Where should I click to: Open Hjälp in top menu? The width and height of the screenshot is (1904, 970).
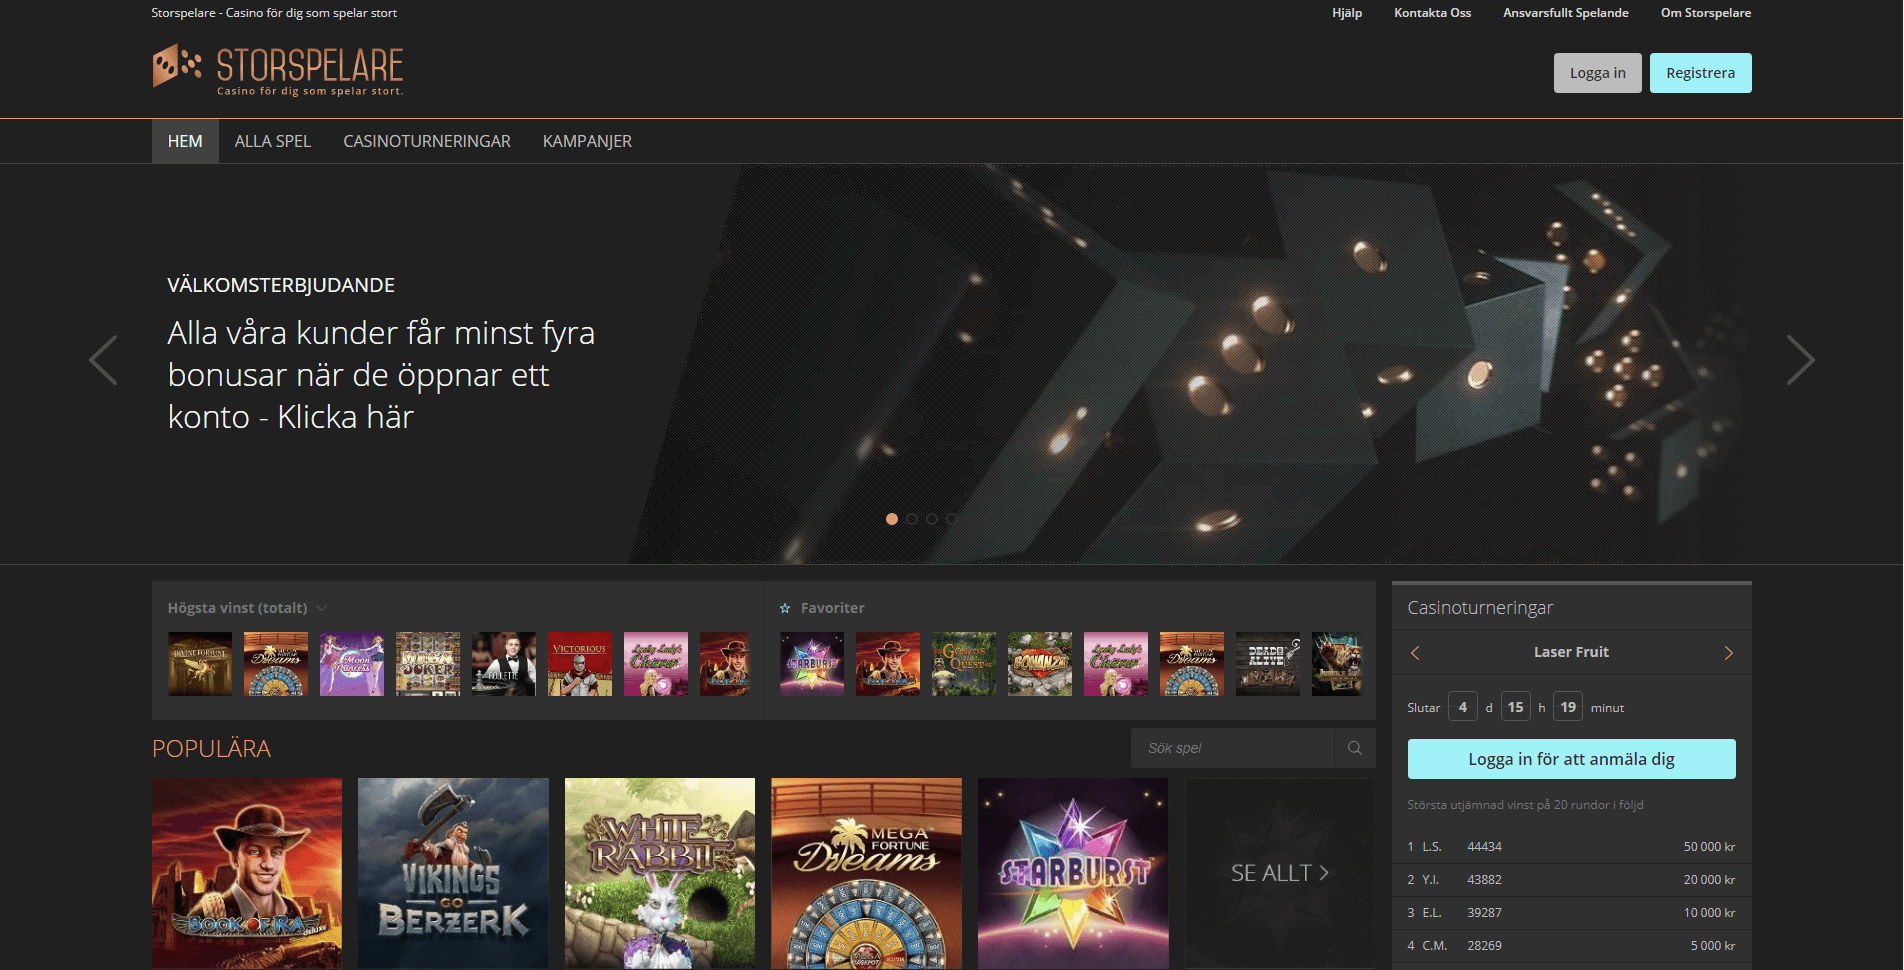pyautogui.click(x=1347, y=13)
